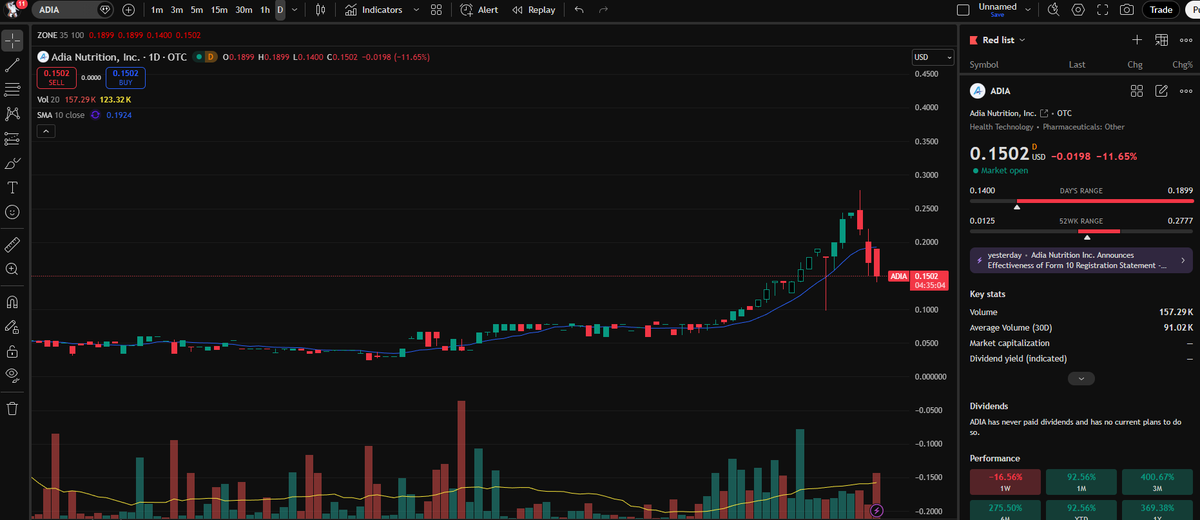The image size is (1200, 520).
Task: Switch to 3m timeframe
Action: click(177, 10)
